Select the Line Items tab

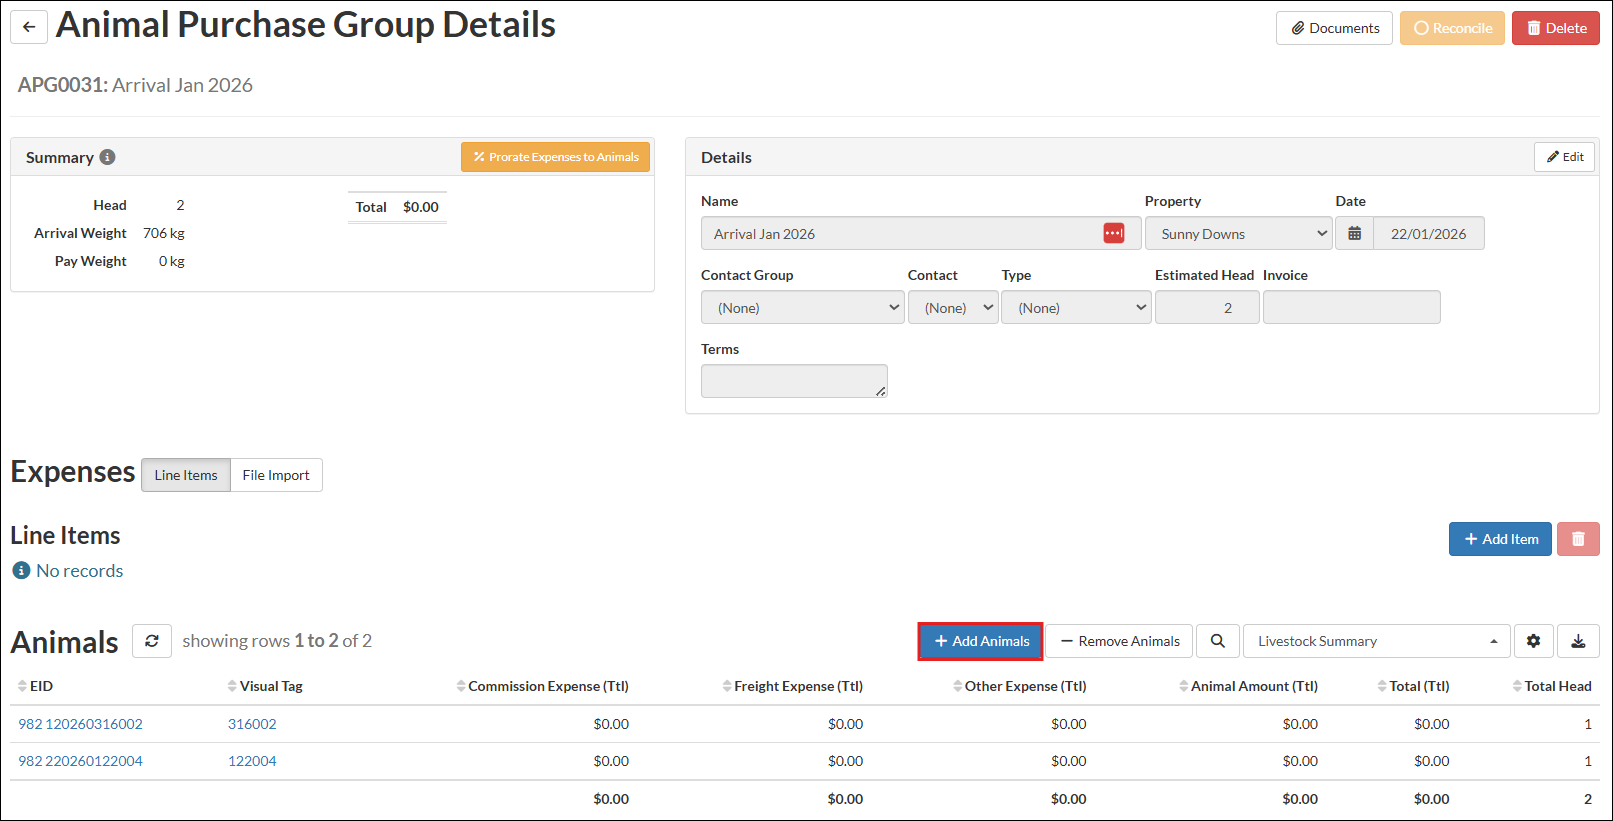[x=186, y=475]
